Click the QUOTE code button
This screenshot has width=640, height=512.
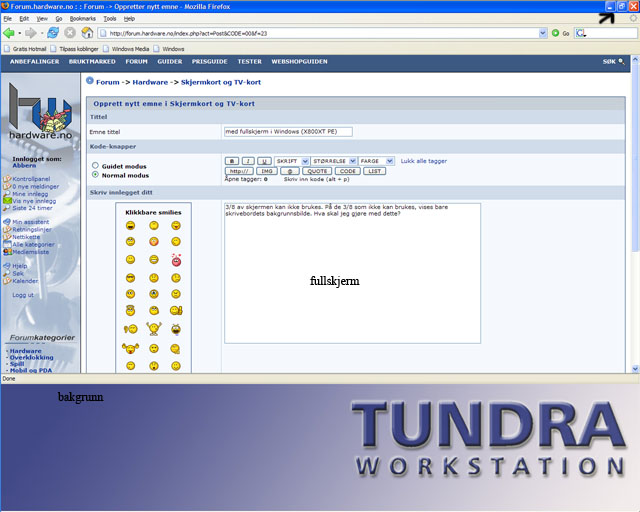[x=317, y=171]
